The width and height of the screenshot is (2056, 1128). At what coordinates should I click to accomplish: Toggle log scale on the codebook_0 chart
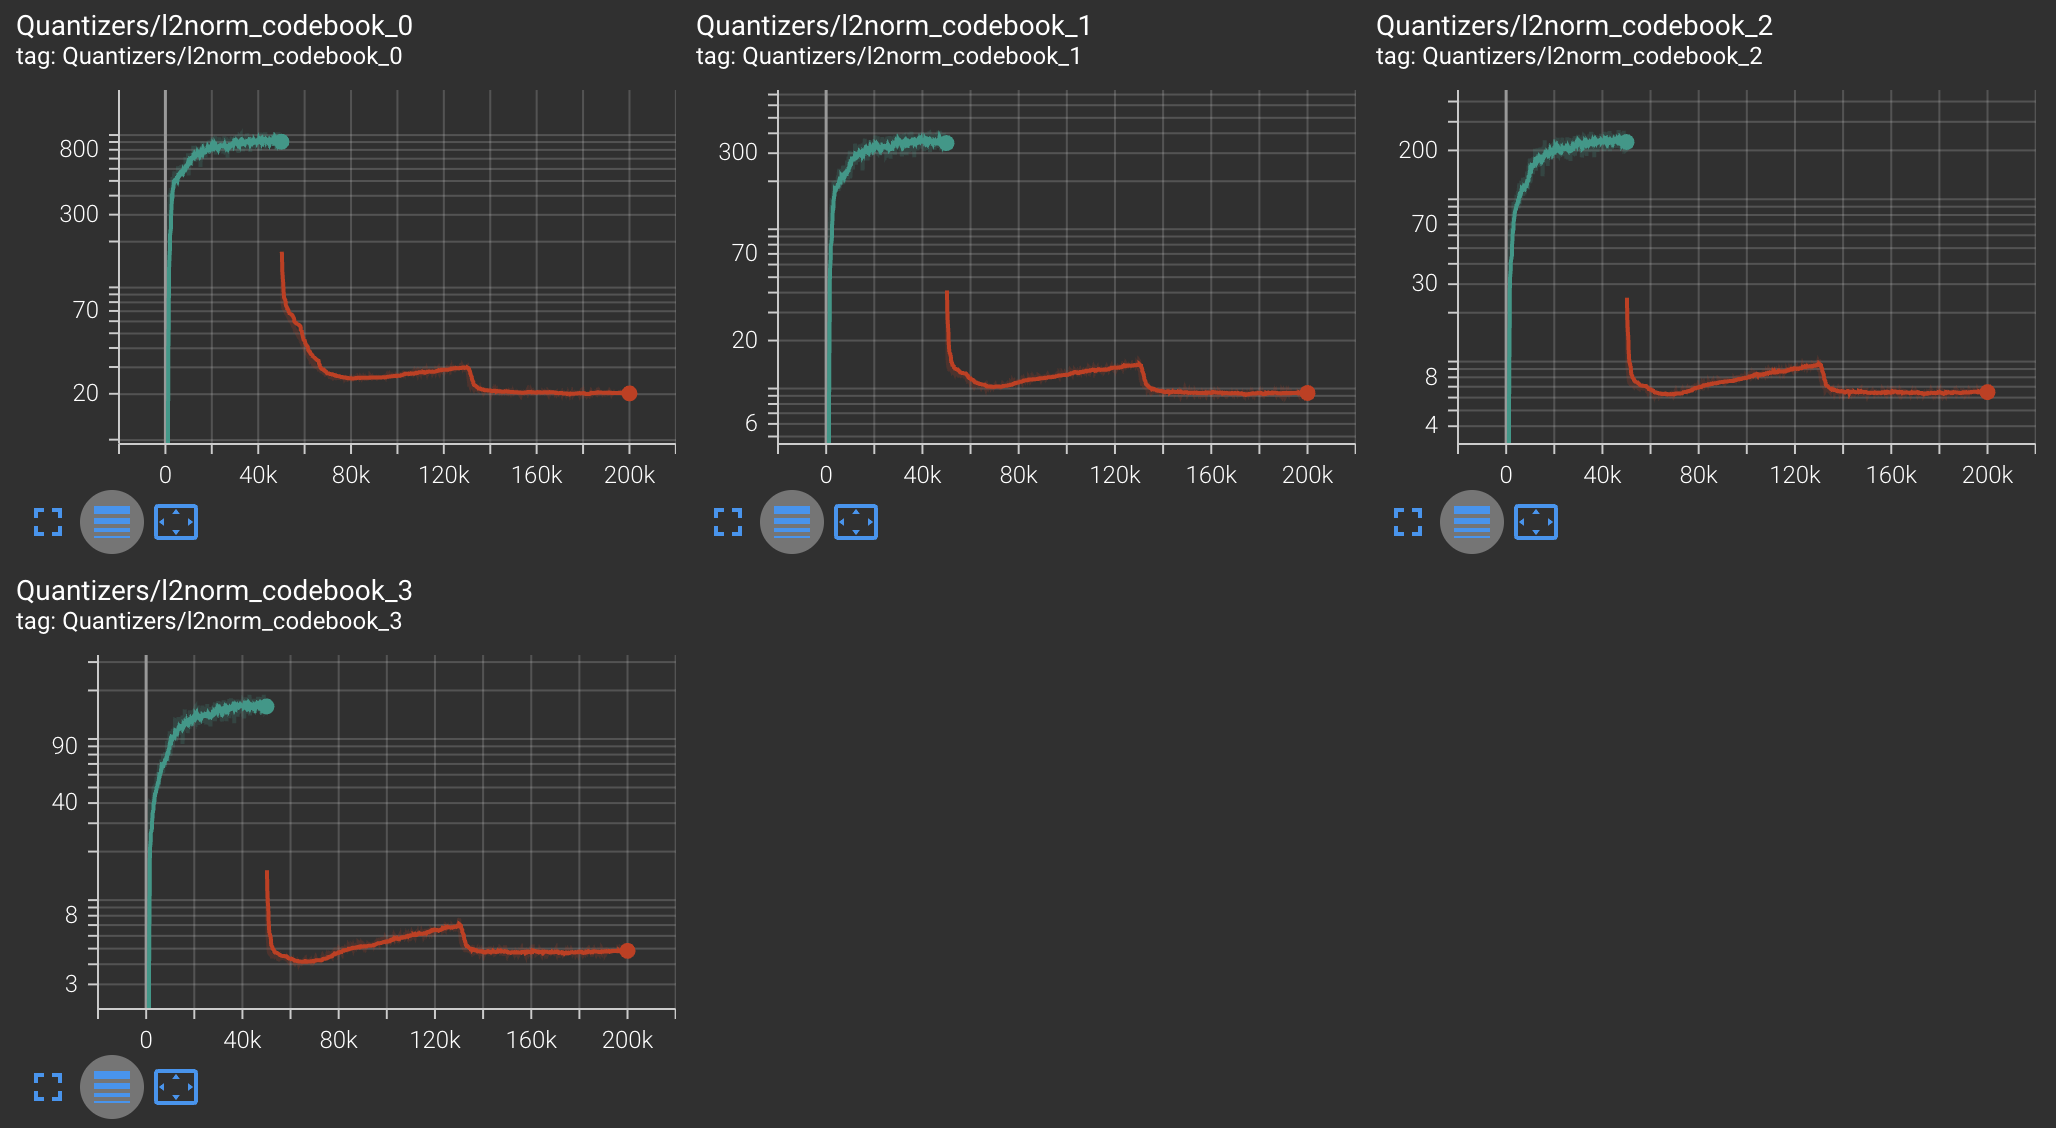(112, 522)
